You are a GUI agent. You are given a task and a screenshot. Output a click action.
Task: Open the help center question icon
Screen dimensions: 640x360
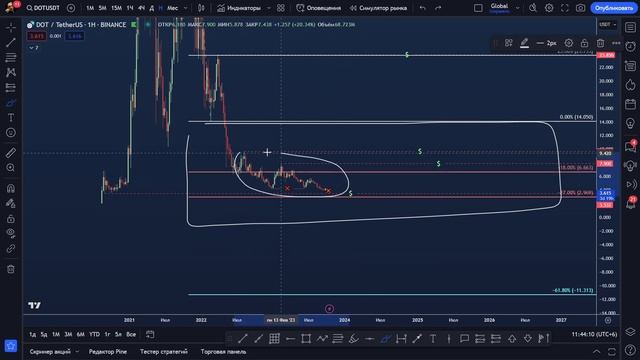click(x=631, y=350)
